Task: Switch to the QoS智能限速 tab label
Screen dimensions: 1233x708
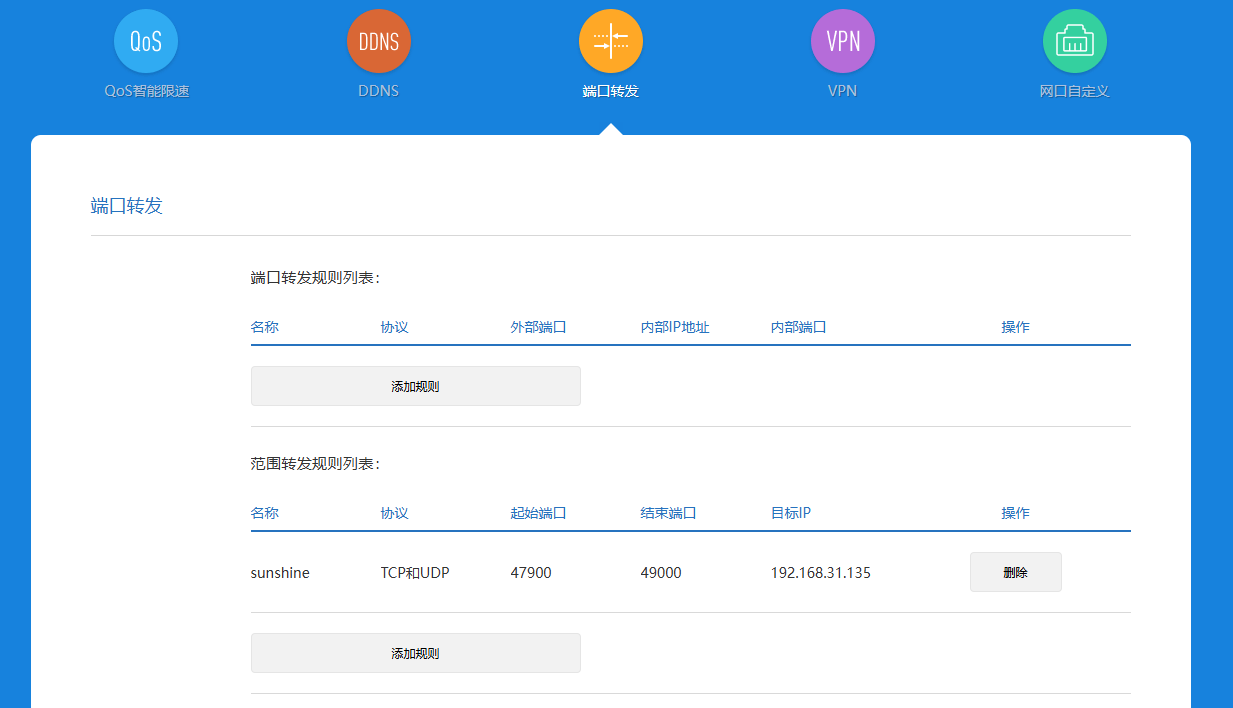Action: click(146, 91)
